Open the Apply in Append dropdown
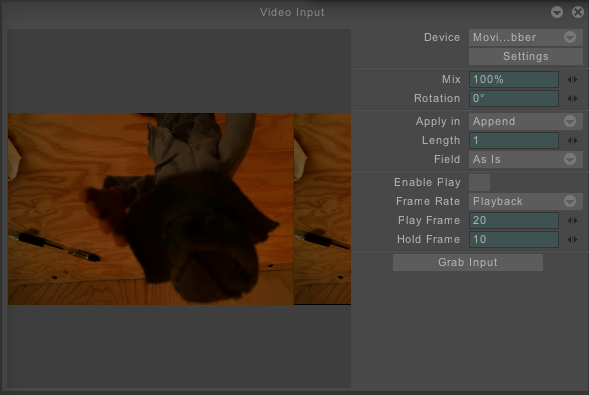 (526, 121)
